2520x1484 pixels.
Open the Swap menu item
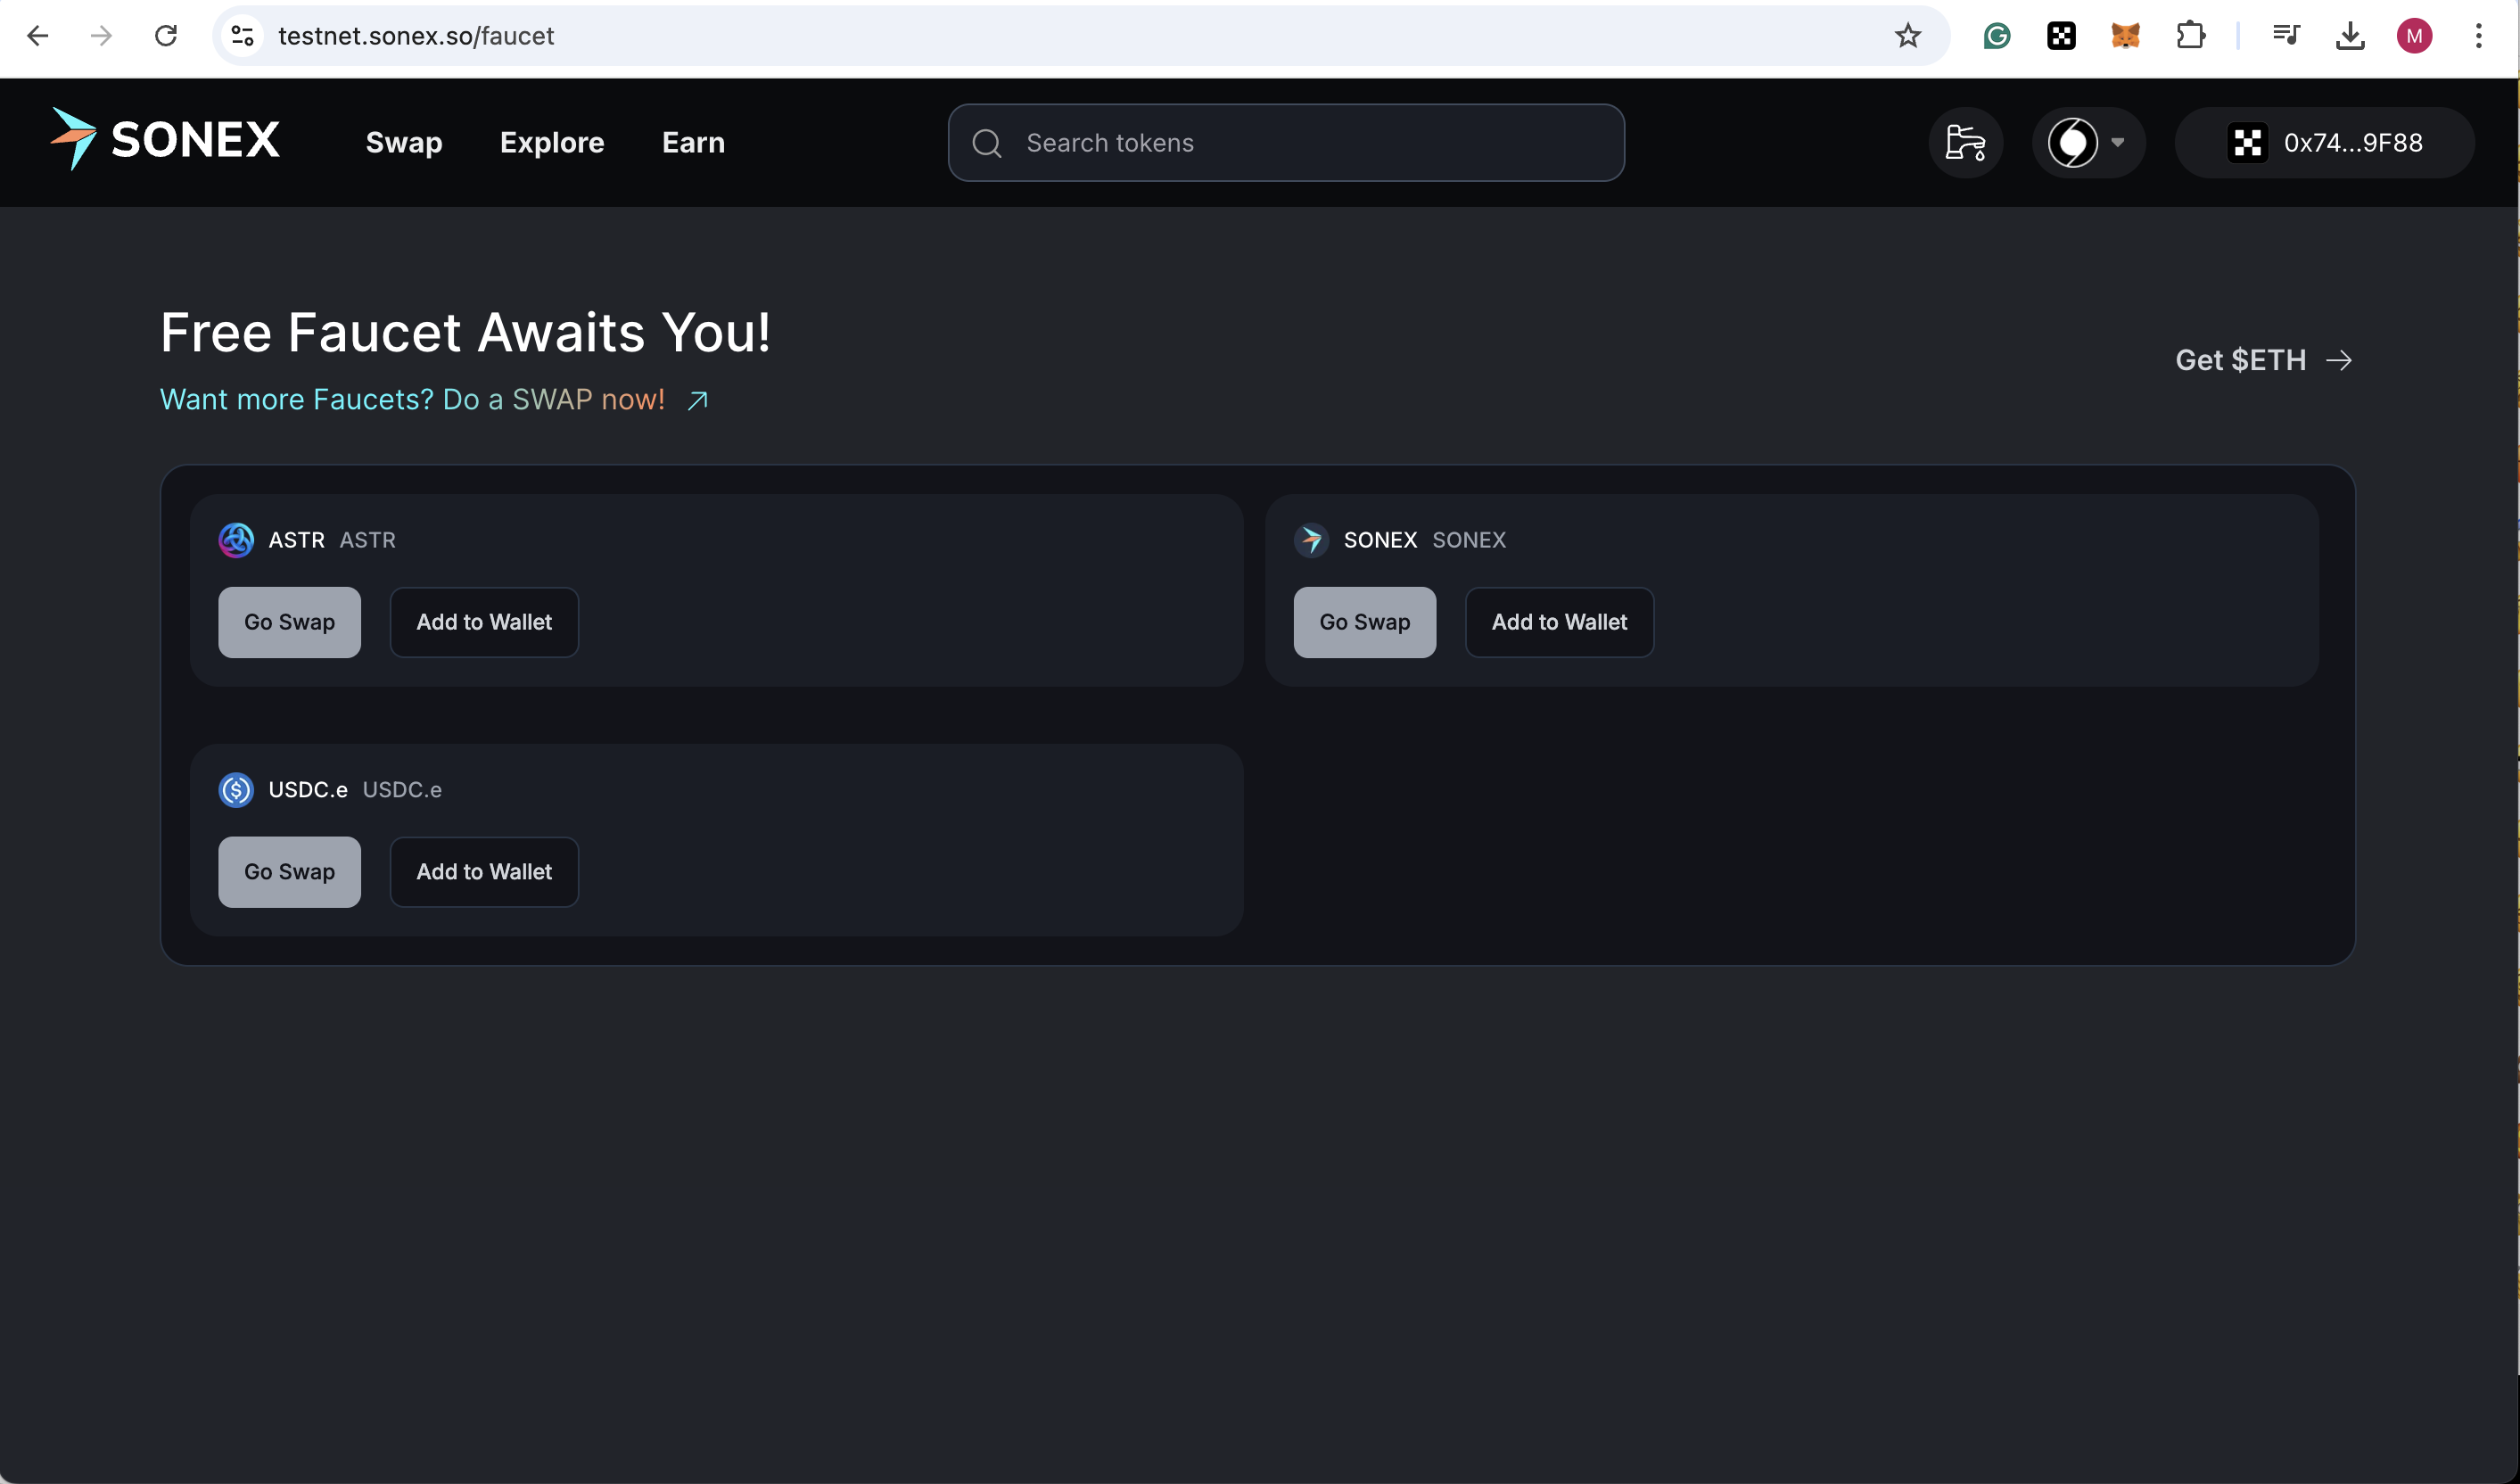pos(404,143)
